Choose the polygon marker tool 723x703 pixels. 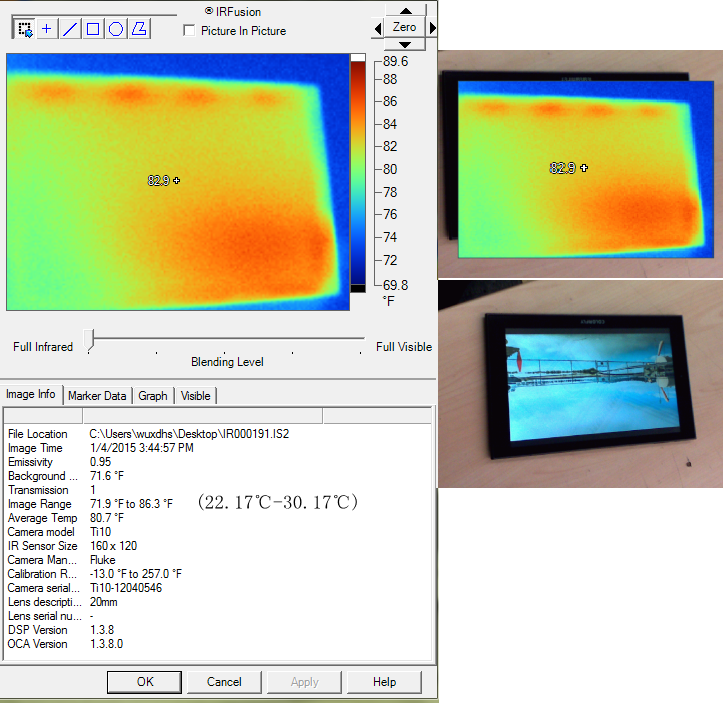pos(139,29)
